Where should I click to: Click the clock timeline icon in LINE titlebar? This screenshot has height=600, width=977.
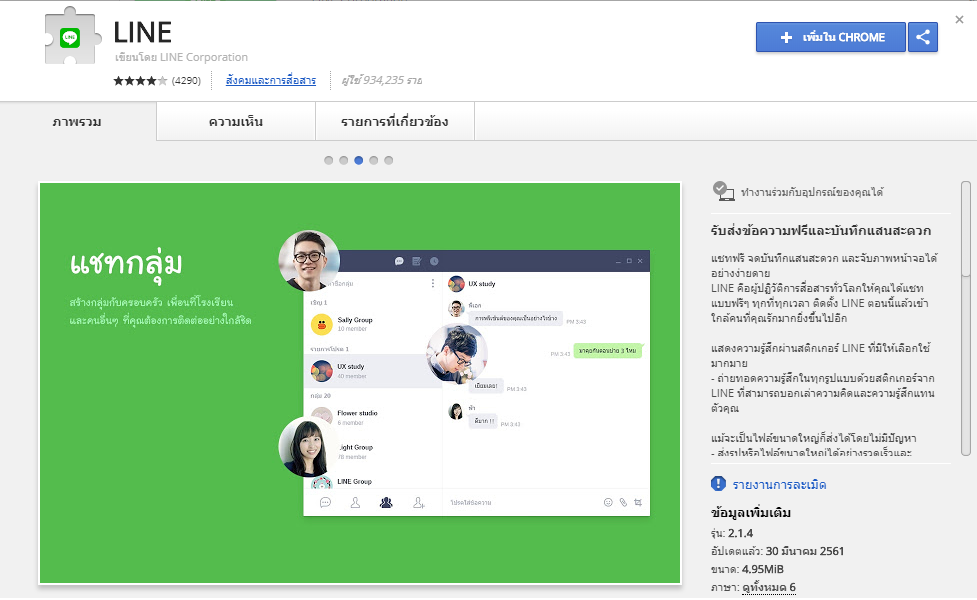pos(434,261)
